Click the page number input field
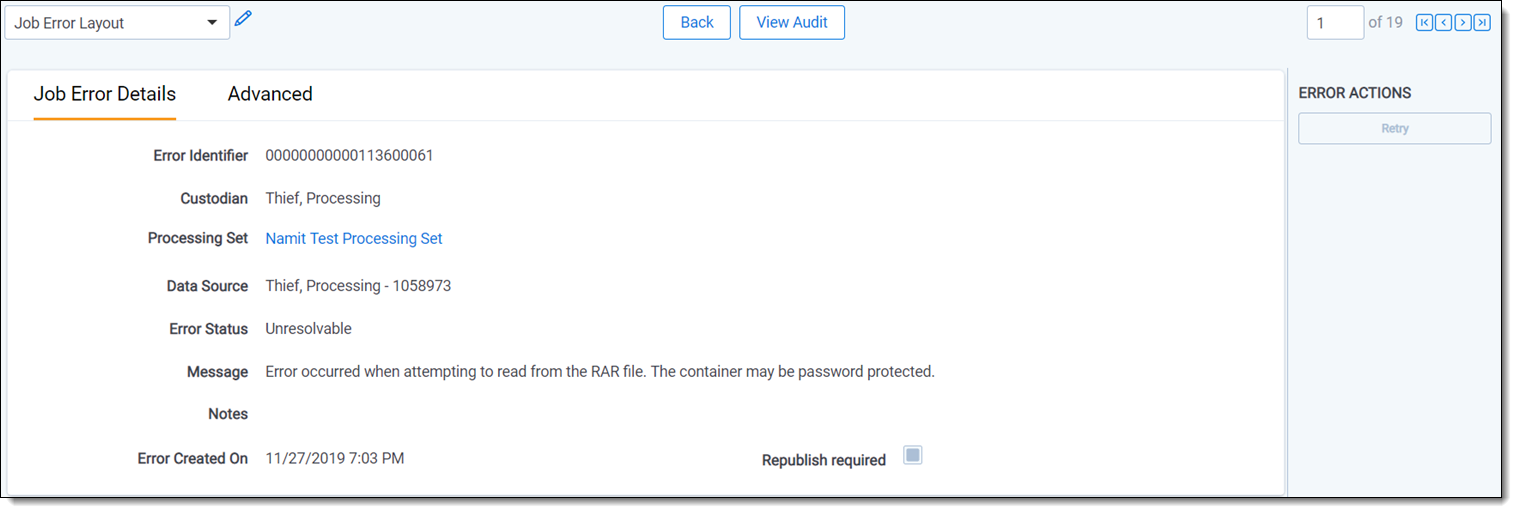Viewport: 1517px width, 513px height. 1334,23
